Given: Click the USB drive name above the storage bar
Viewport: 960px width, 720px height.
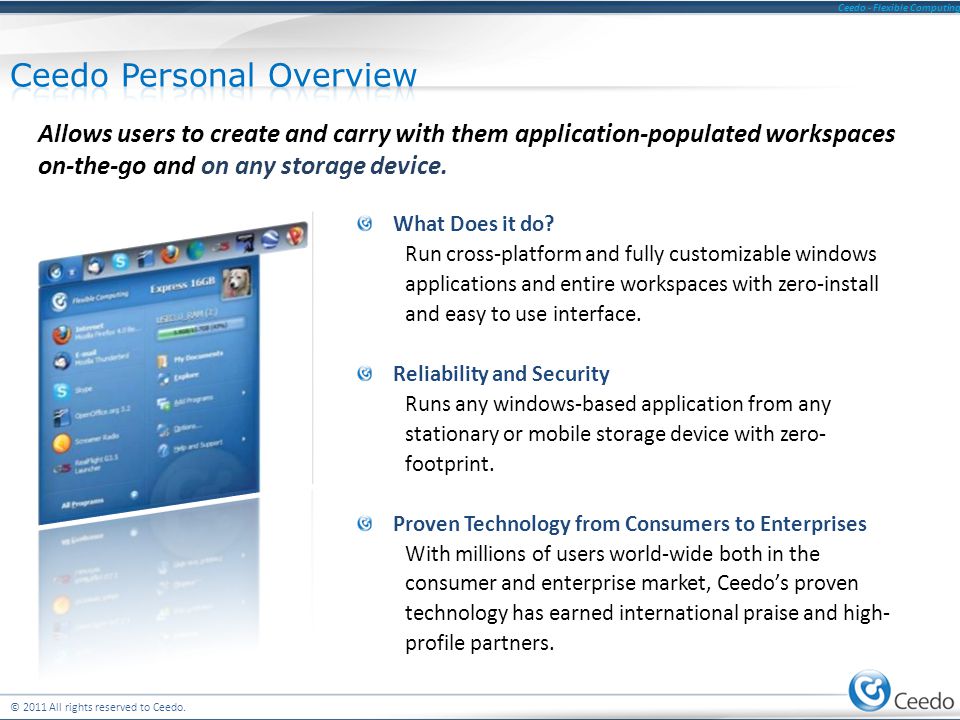Looking at the screenshot, I should [187, 317].
